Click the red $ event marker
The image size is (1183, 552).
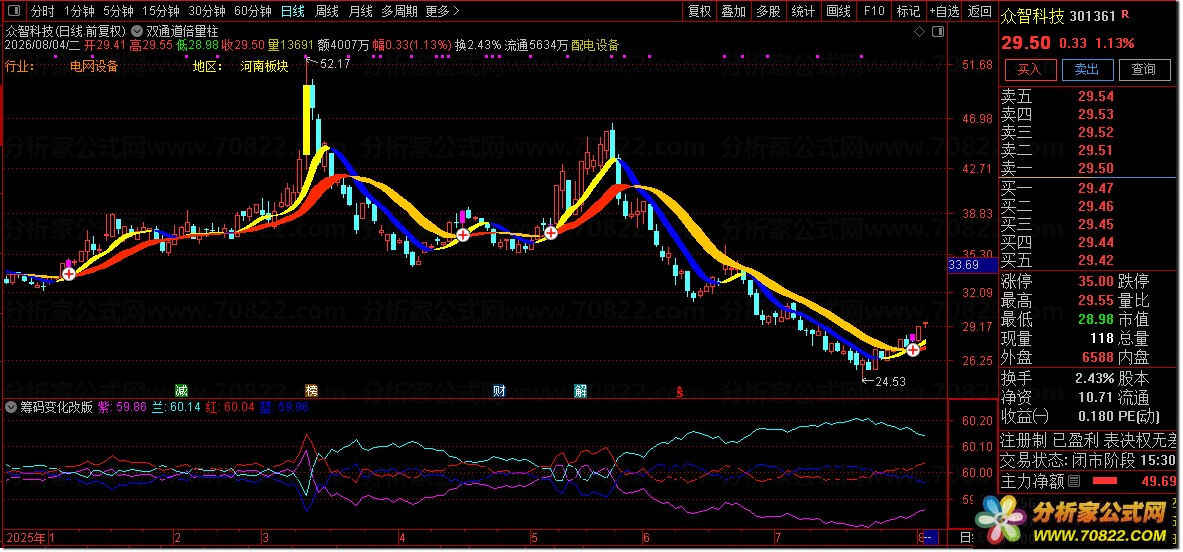click(680, 391)
